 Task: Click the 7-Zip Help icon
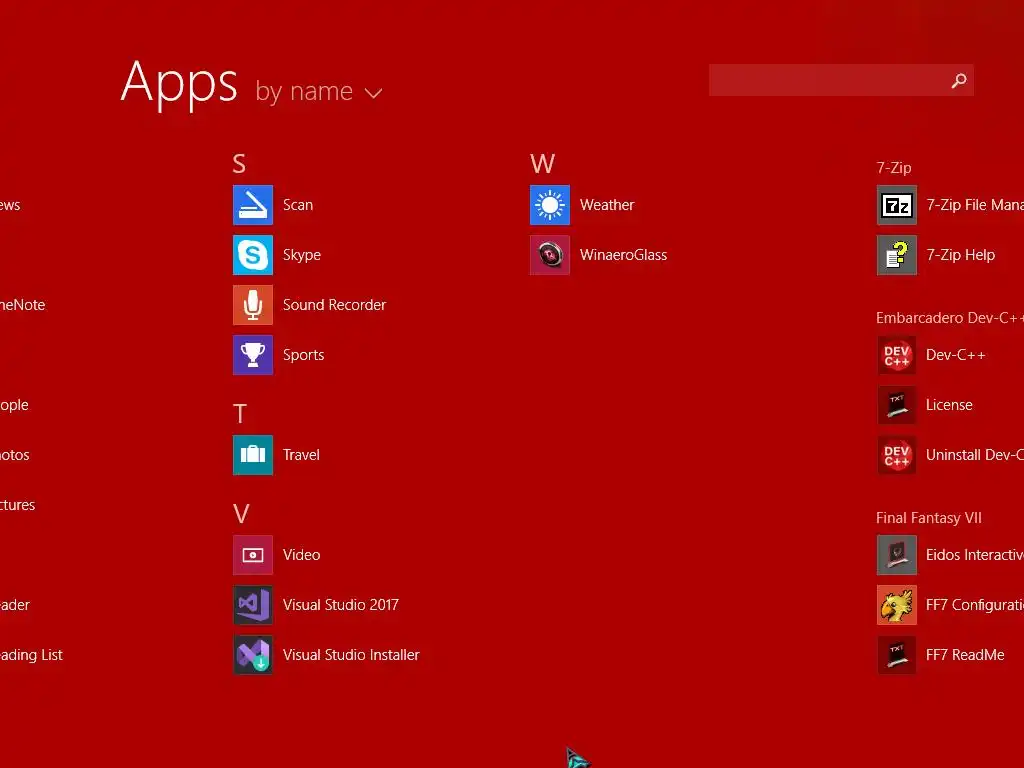tap(897, 255)
